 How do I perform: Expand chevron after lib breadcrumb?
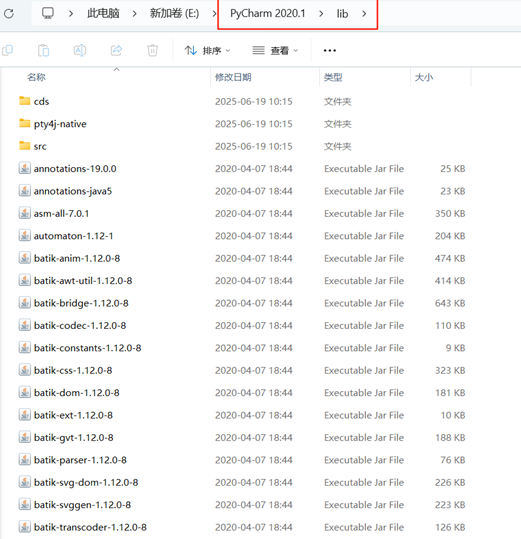[x=364, y=14]
